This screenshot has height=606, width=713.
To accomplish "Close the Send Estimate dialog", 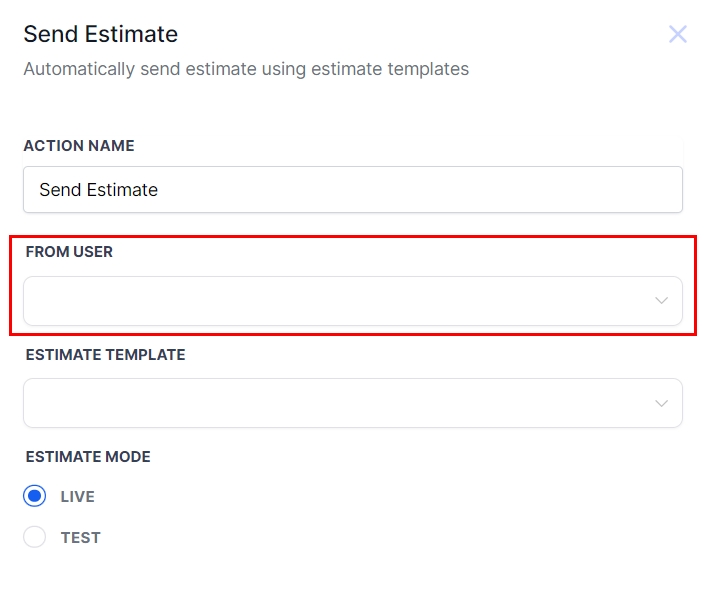I will pos(677,35).
